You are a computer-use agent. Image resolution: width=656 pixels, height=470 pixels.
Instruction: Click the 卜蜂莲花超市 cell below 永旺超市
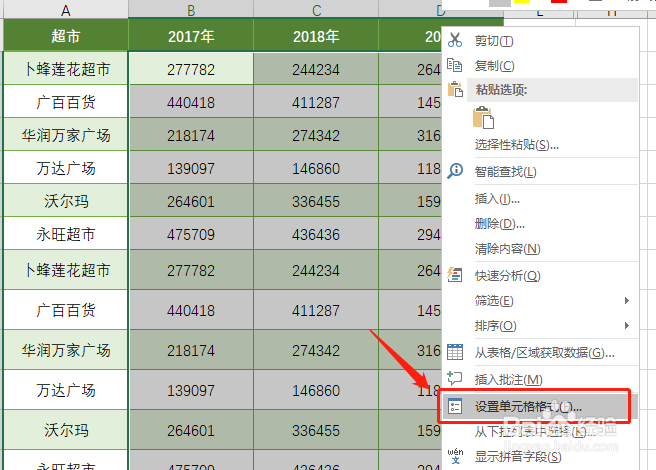pyautogui.click(x=66, y=270)
